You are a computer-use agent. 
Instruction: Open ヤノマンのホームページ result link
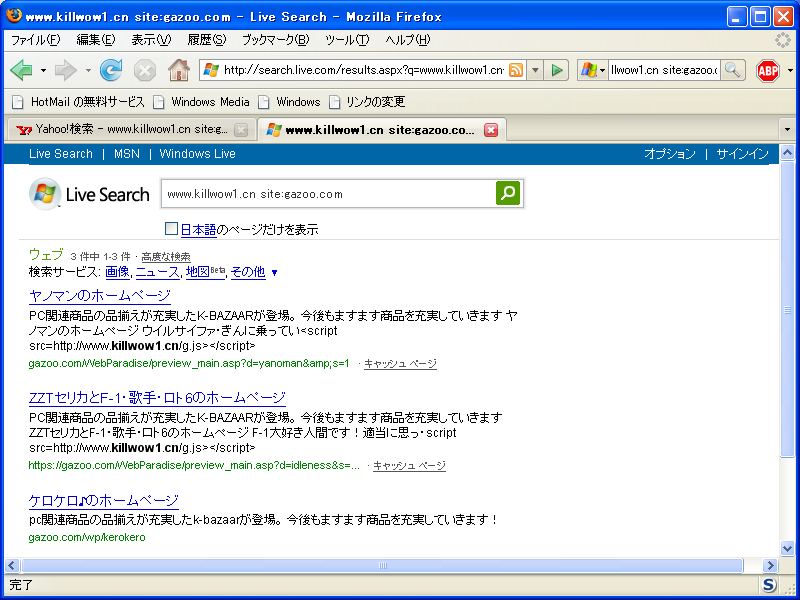(99, 296)
